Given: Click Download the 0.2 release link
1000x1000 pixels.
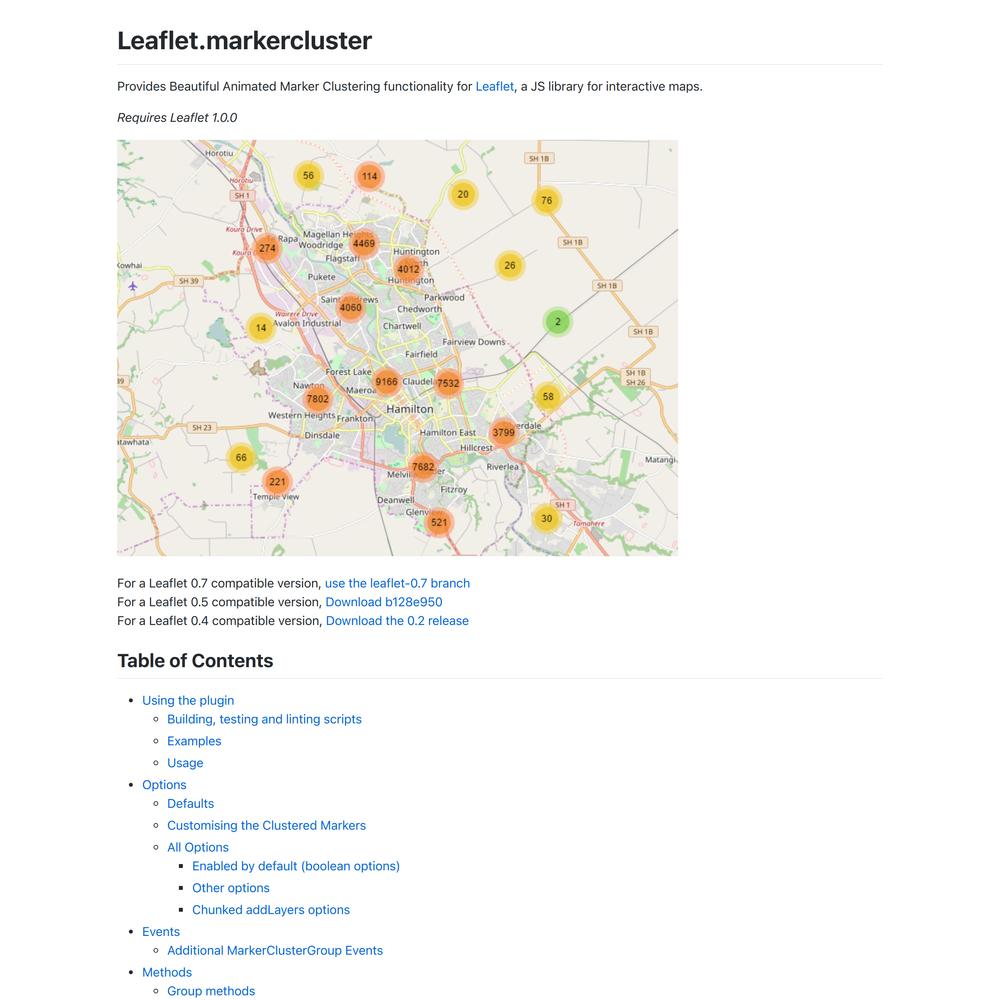Looking at the screenshot, I should [x=397, y=621].
